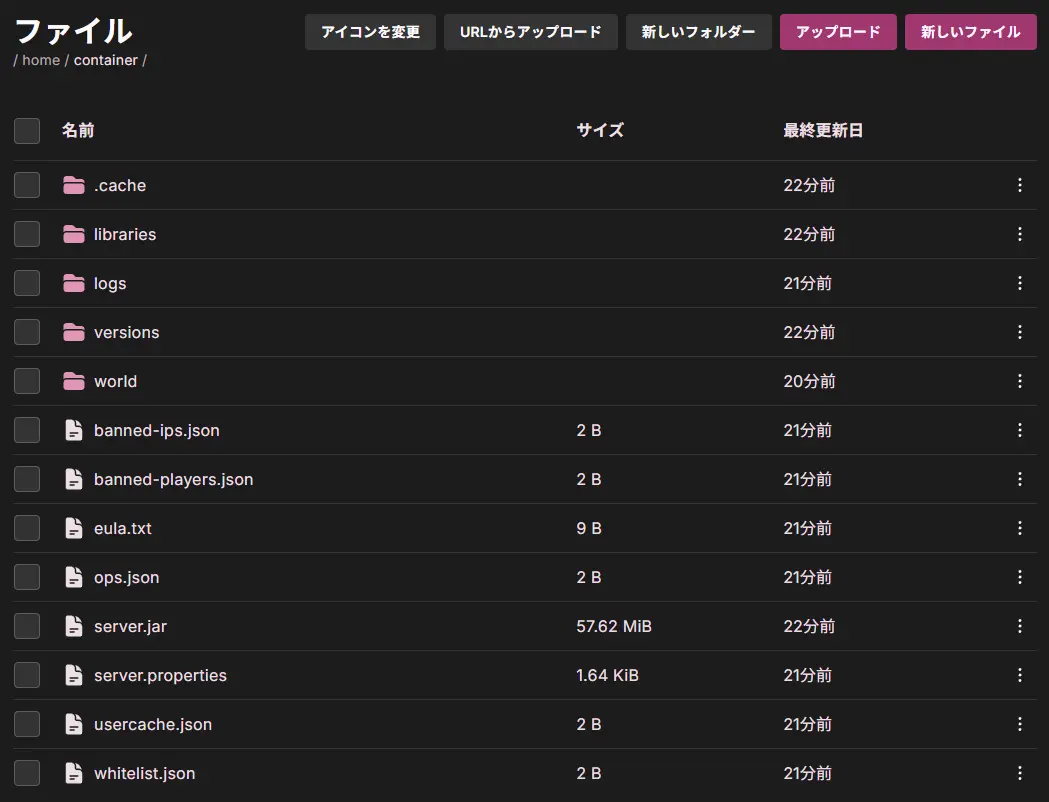This screenshot has height=802, width=1049.
Task: Go to home in the breadcrumb
Action: pyautogui.click(x=41, y=60)
